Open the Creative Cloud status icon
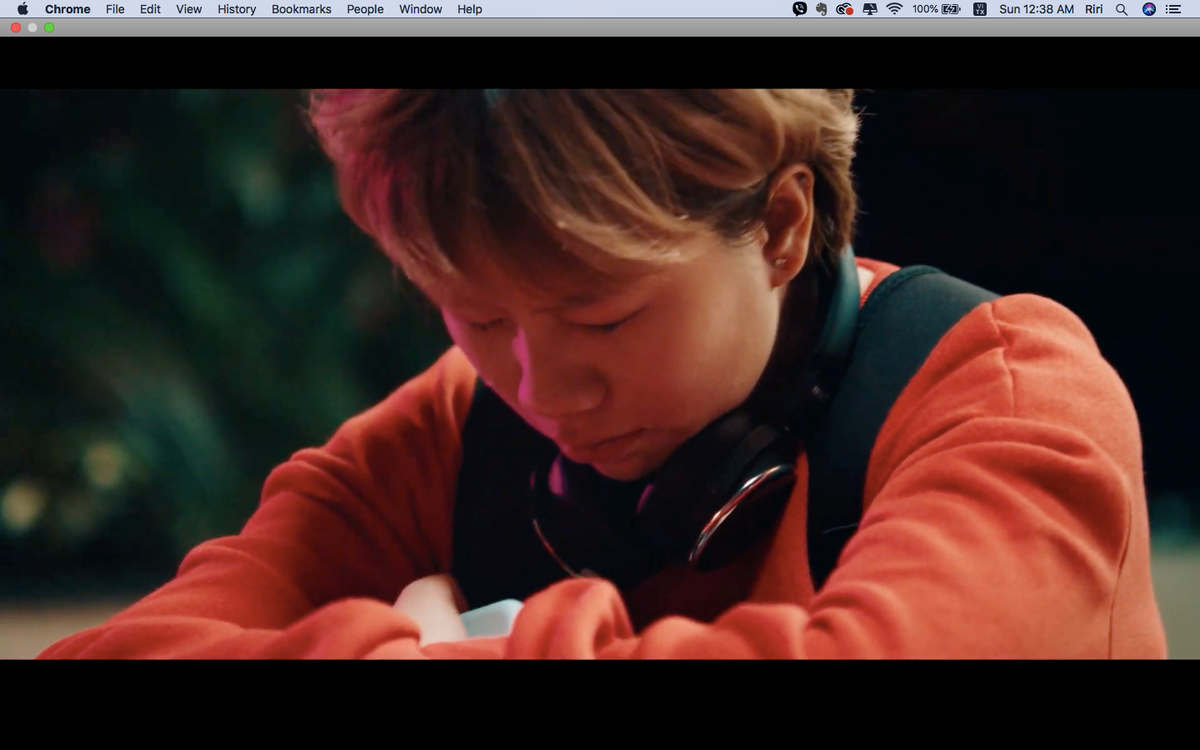This screenshot has height=750, width=1200. point(844,9)
